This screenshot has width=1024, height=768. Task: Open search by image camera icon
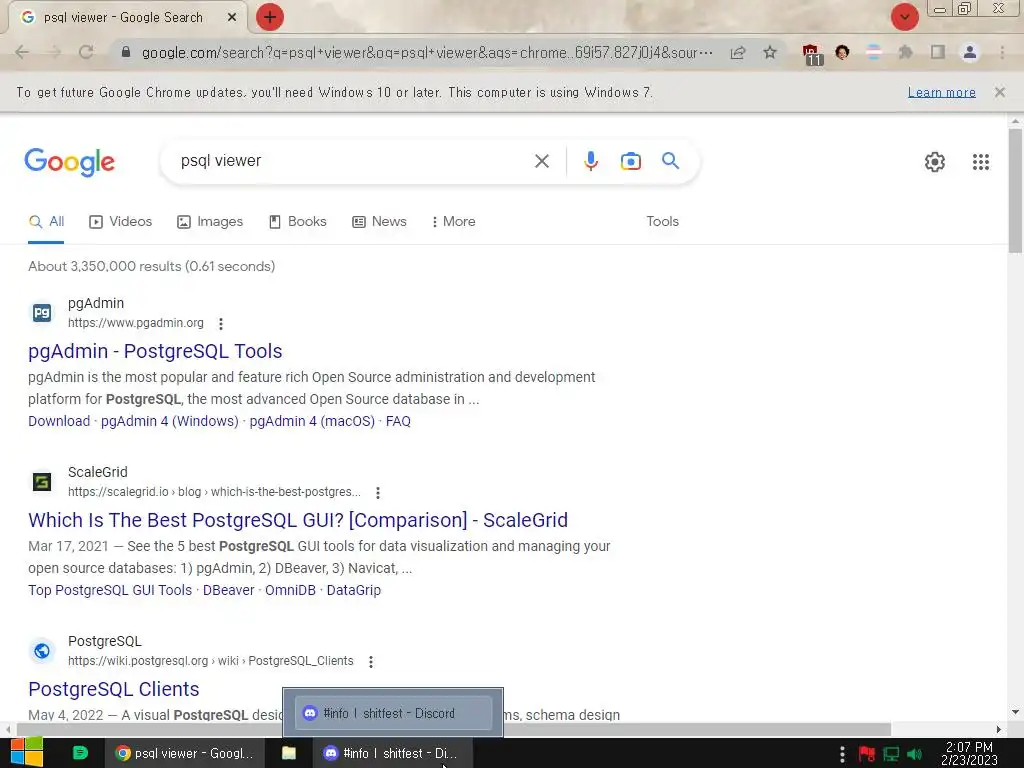(630, 161)
